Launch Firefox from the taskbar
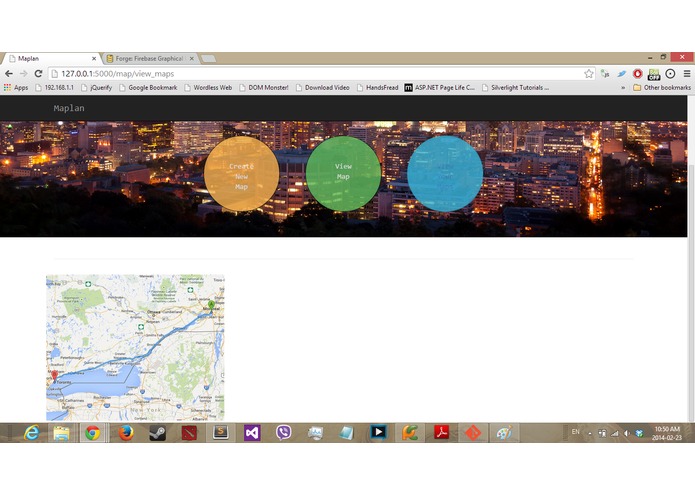This screenshot has width=695, height=494. [x=126, y=432]
